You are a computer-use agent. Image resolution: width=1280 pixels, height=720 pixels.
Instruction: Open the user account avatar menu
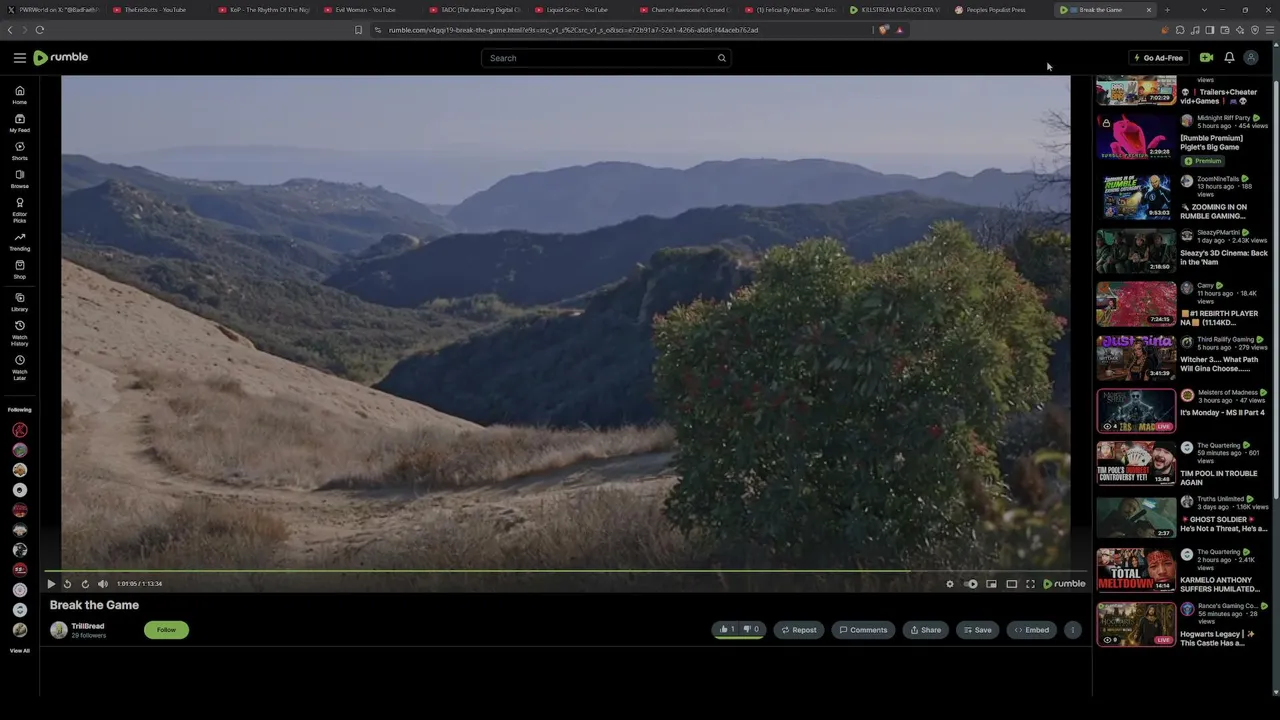(x=1250, y=58)
